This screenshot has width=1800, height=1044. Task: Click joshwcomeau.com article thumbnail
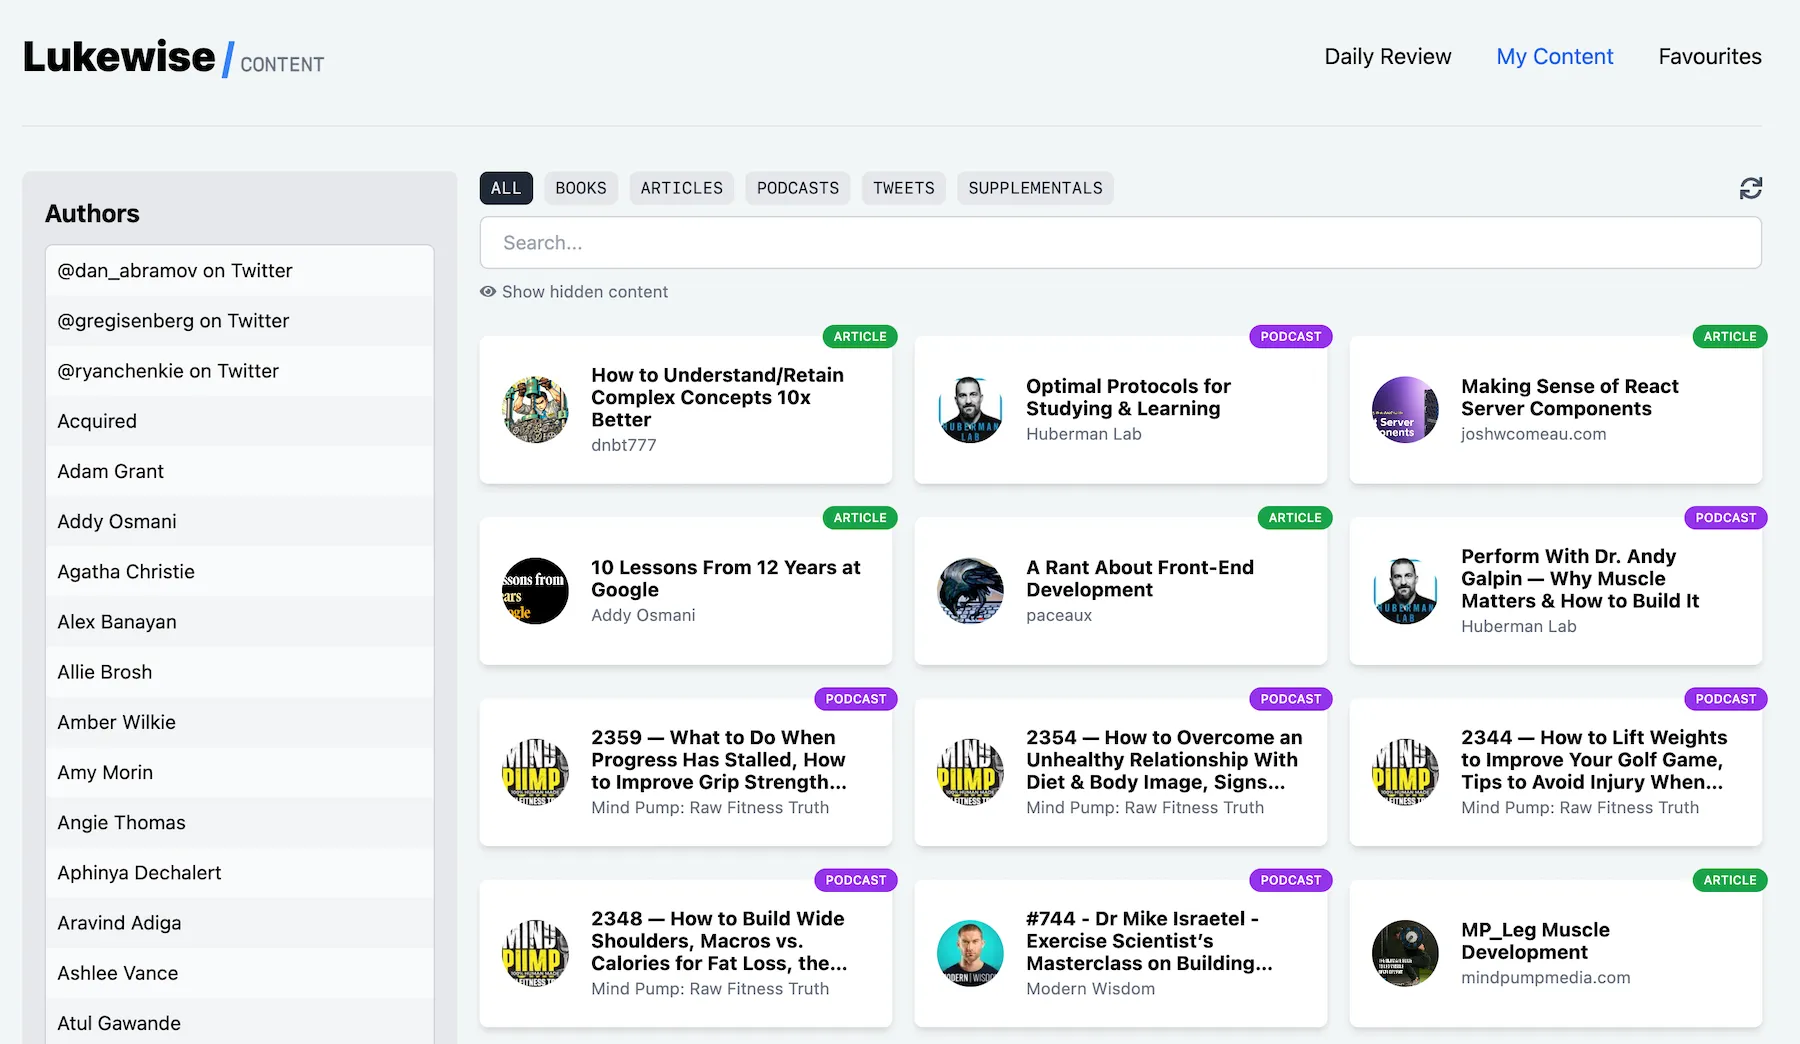1405,410
